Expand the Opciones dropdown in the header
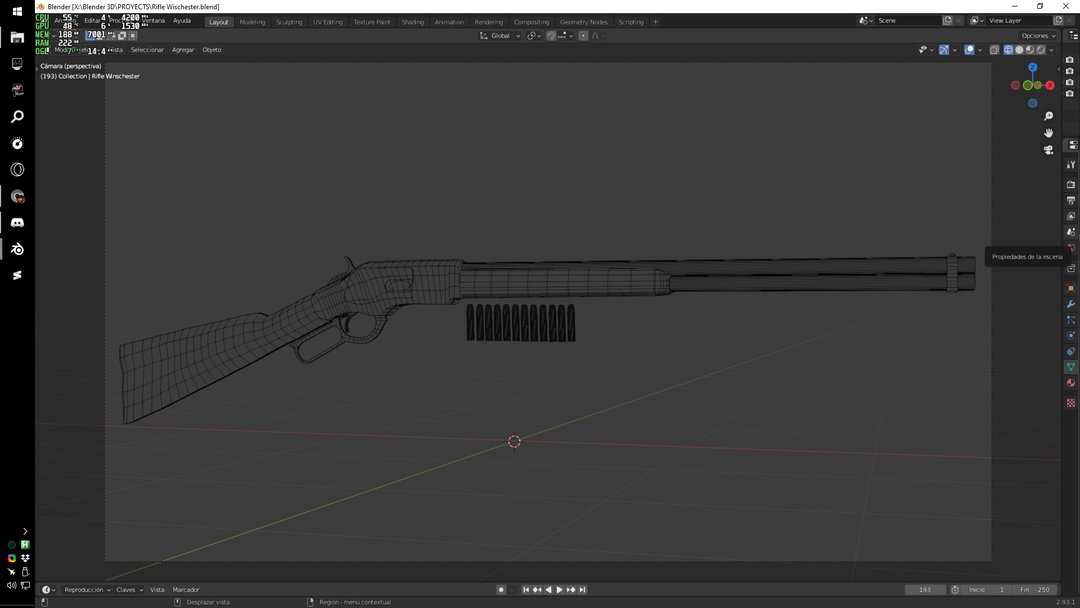This screenshot has height=608, width=1080. tap(1037, 35)
